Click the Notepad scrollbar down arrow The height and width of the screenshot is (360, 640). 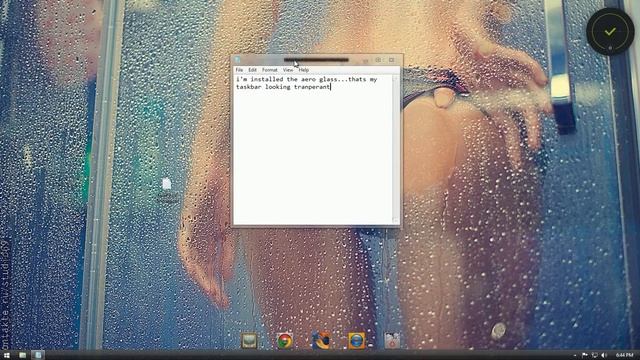pyautogui.click(x=395, y=220)
